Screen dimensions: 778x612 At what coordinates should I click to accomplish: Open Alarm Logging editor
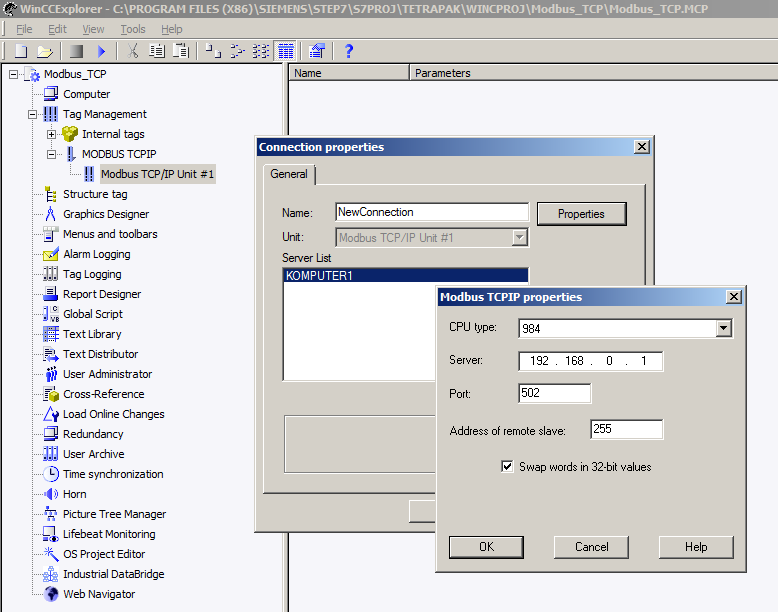(x=97, y=254)
